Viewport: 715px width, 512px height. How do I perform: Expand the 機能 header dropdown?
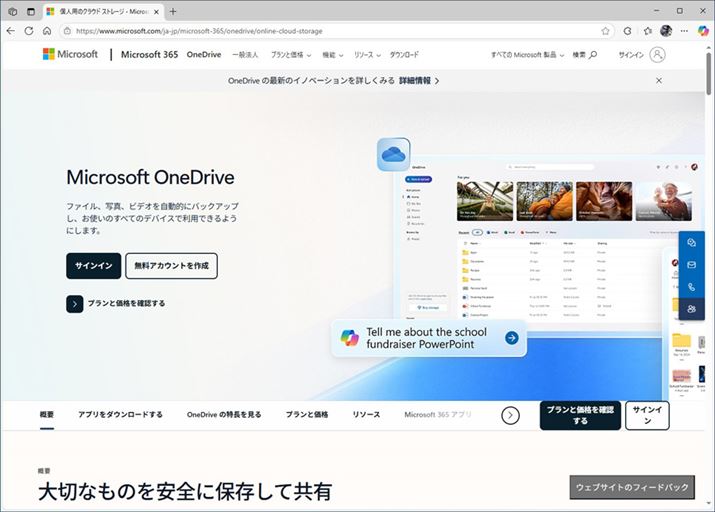pos(332,55)
